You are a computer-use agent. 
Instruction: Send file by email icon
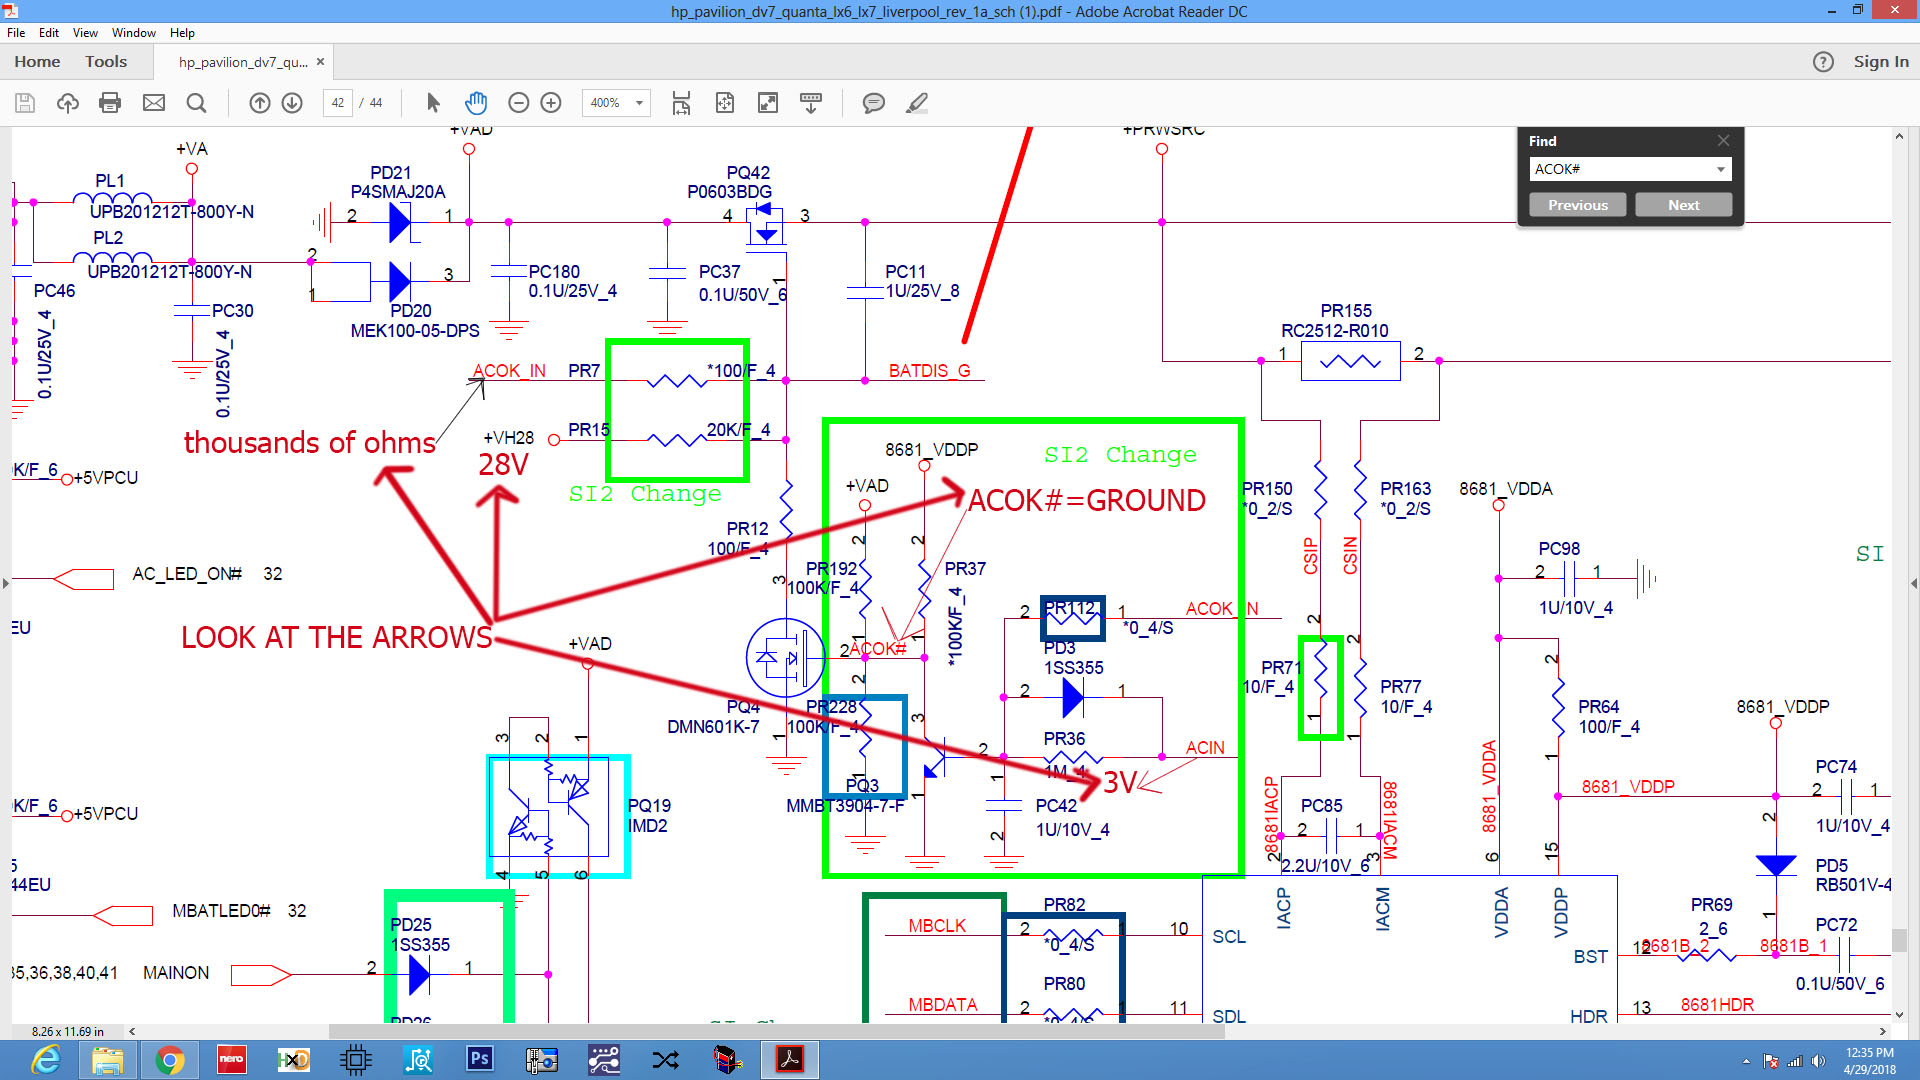[x=153, y=103]
